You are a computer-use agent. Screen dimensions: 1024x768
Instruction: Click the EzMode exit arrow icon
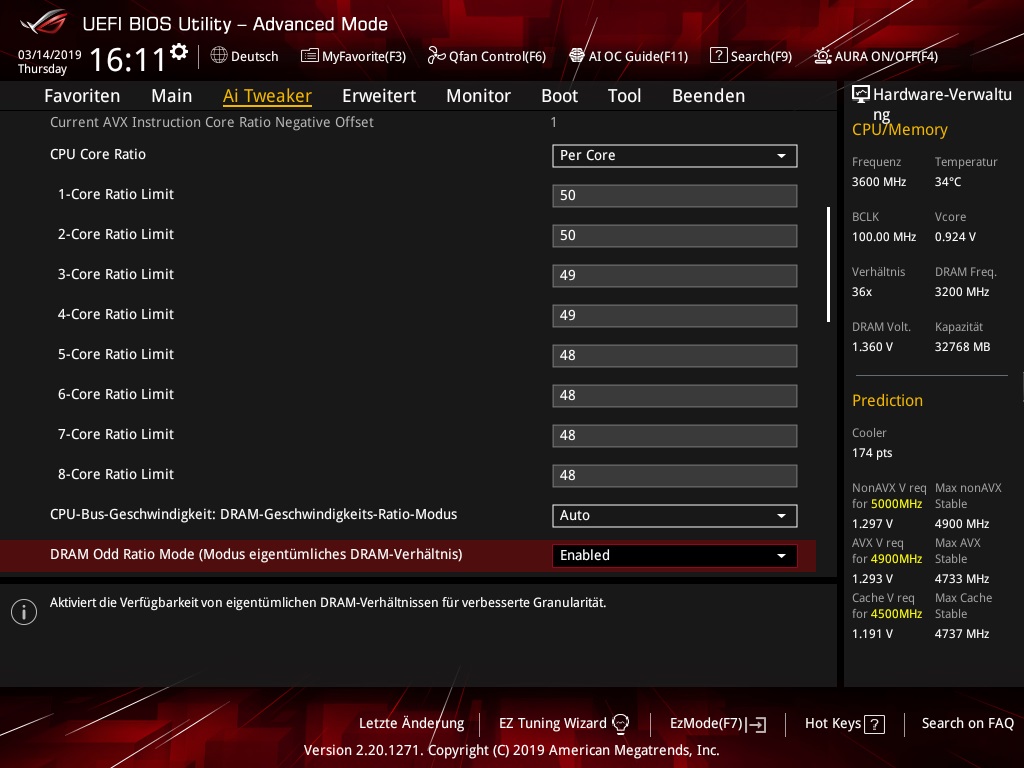(x=757, y=724)
